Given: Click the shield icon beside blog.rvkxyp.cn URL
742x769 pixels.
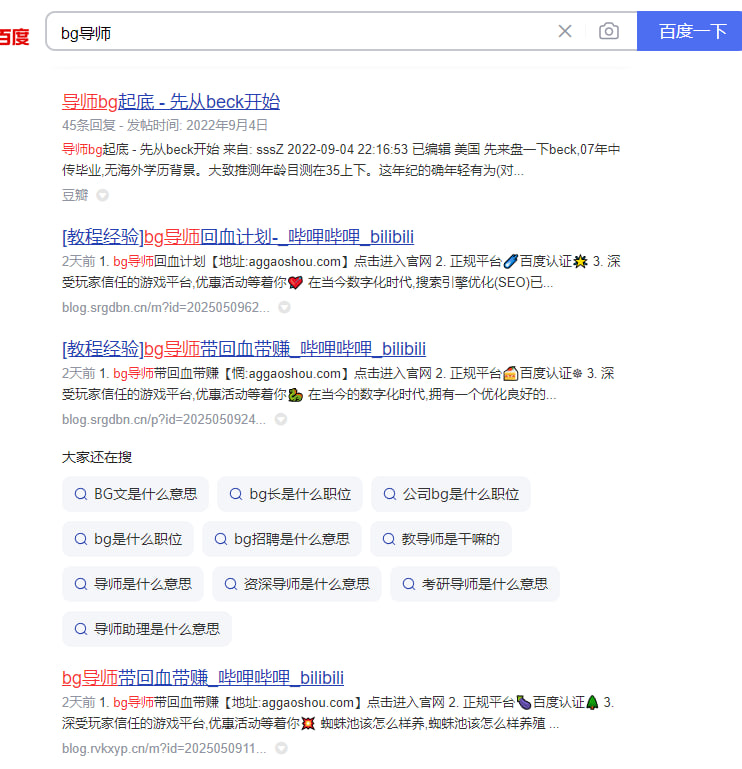Looking at the screenshot, I should [281, 748].
